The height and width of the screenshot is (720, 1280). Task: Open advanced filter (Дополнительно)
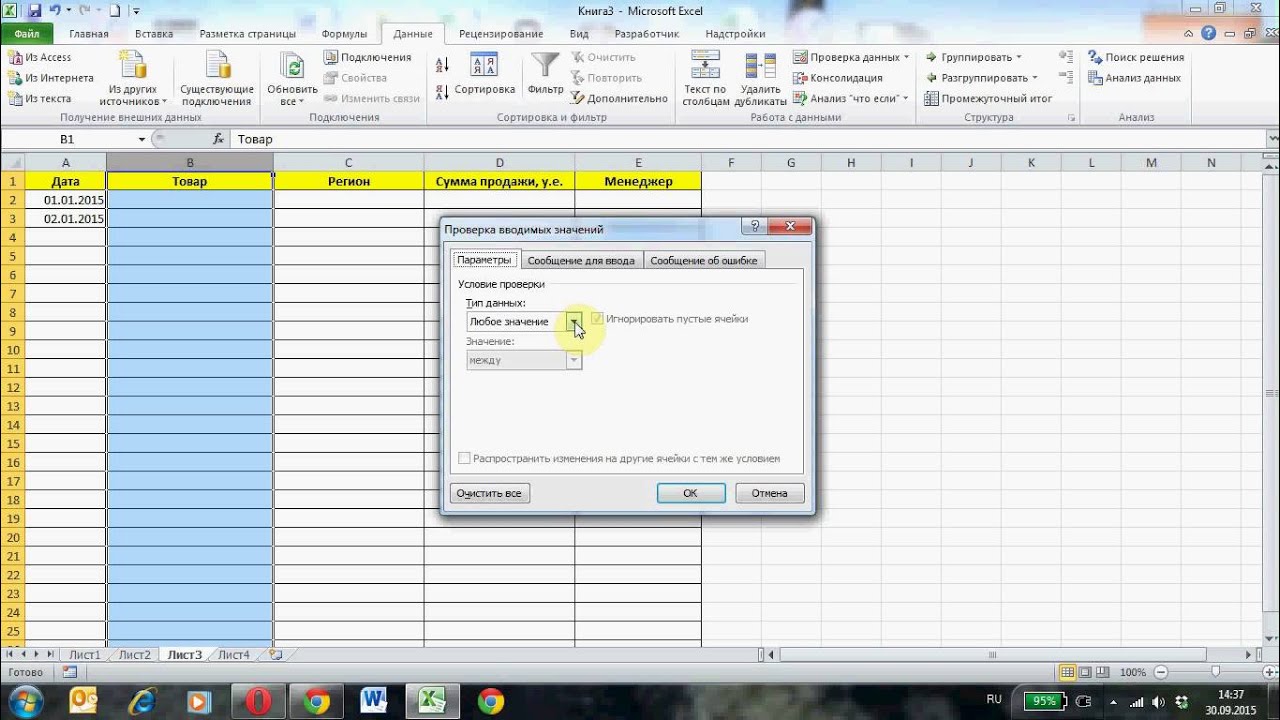(x=619, y=98)
